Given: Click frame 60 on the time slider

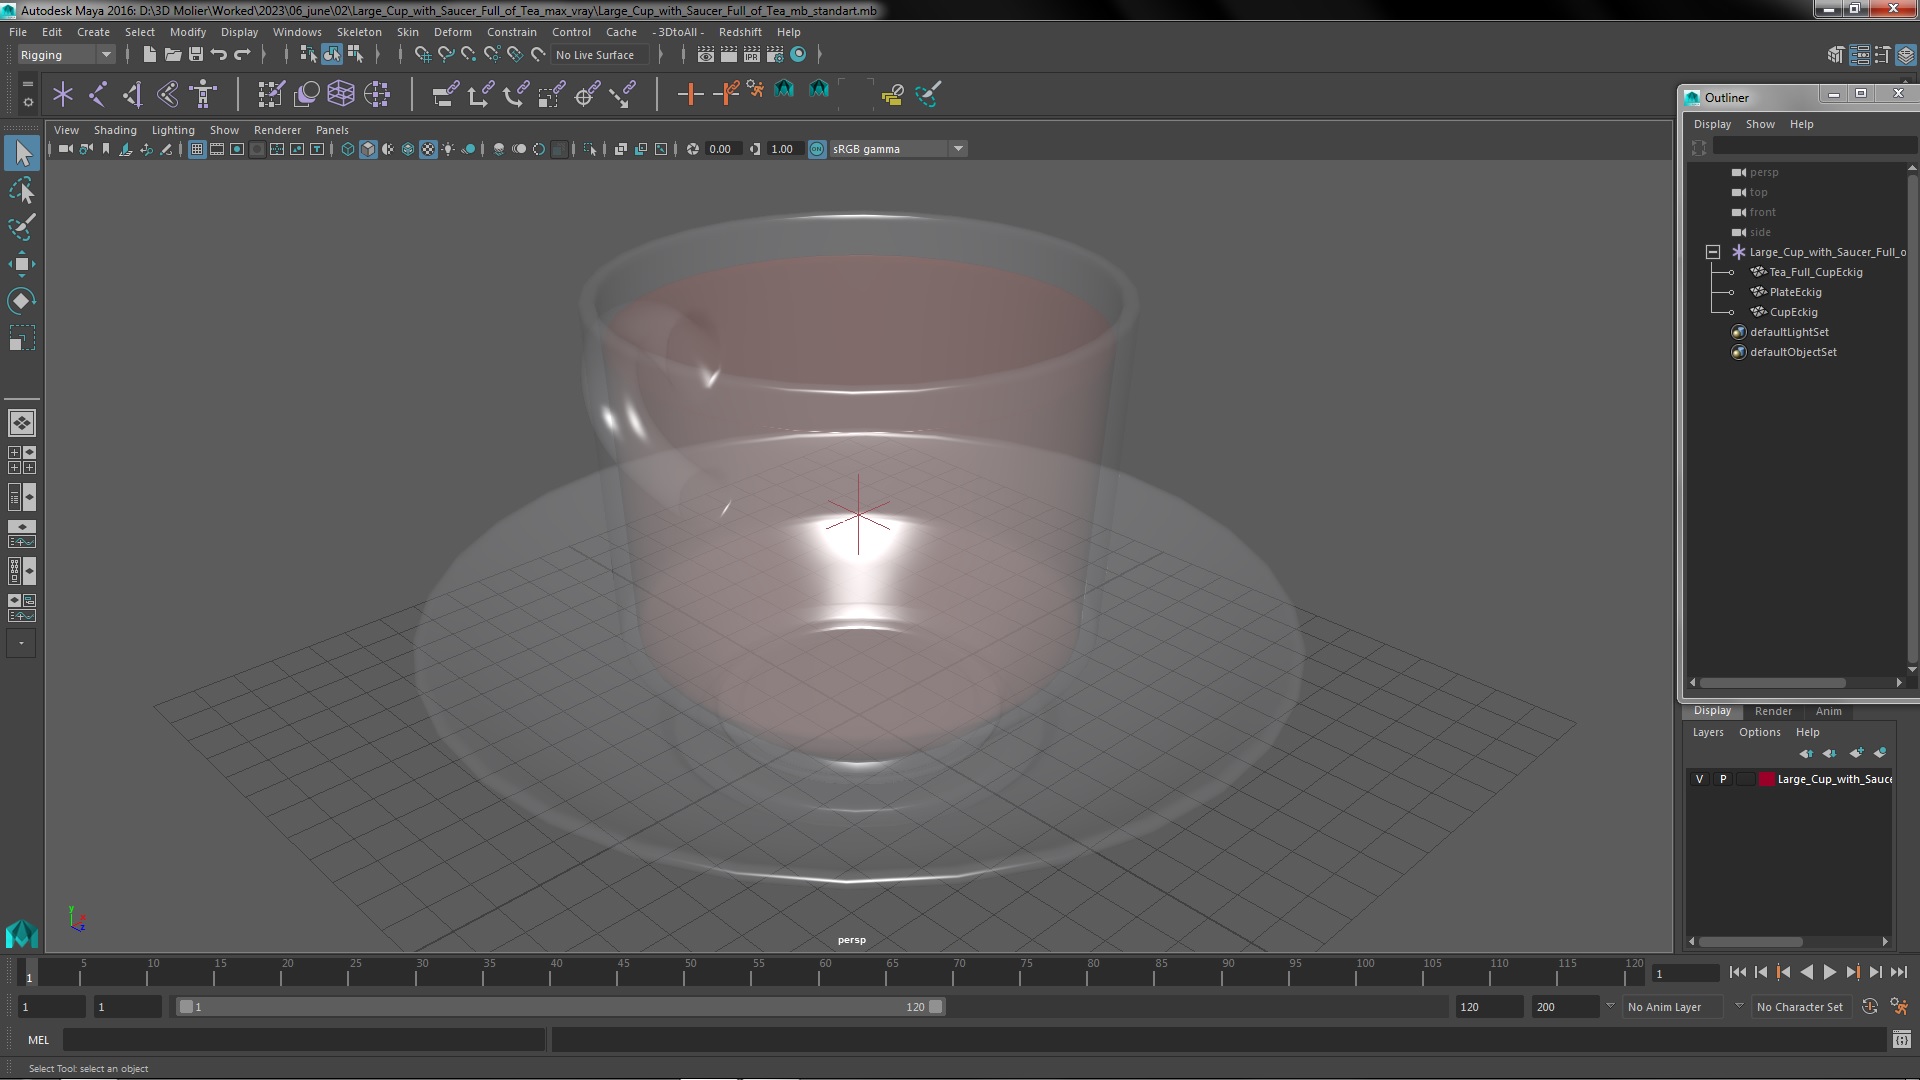Looking at the screenshot, I should pos(825,972).
